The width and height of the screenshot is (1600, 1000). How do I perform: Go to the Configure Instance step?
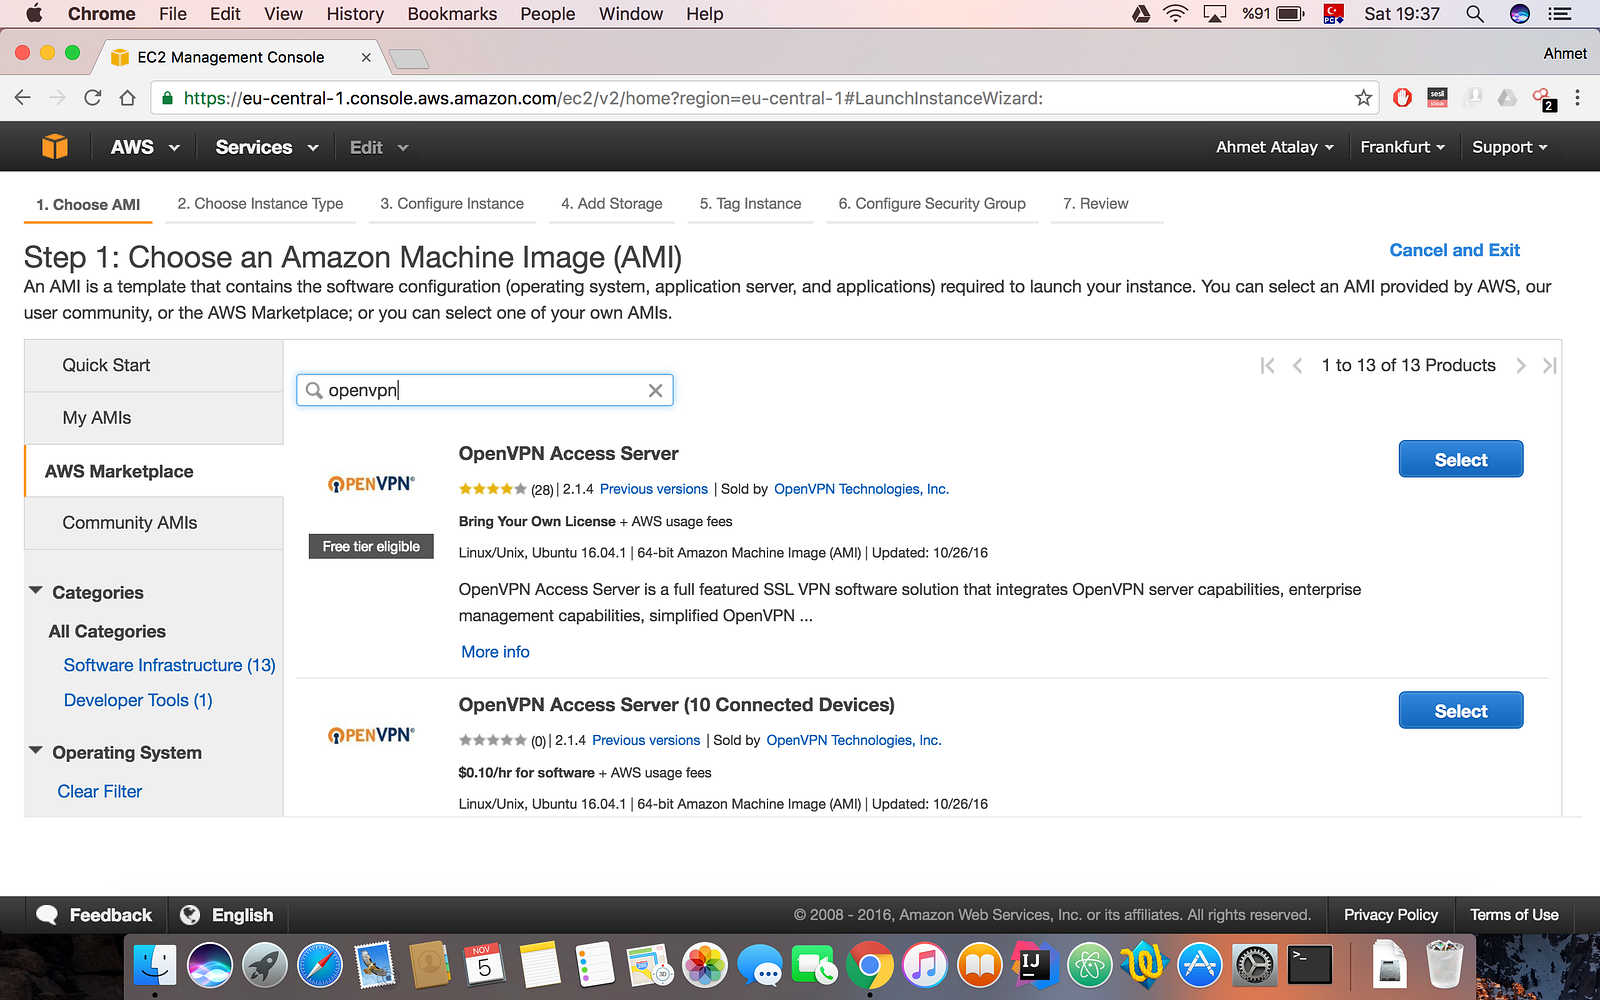coord(452,204)
